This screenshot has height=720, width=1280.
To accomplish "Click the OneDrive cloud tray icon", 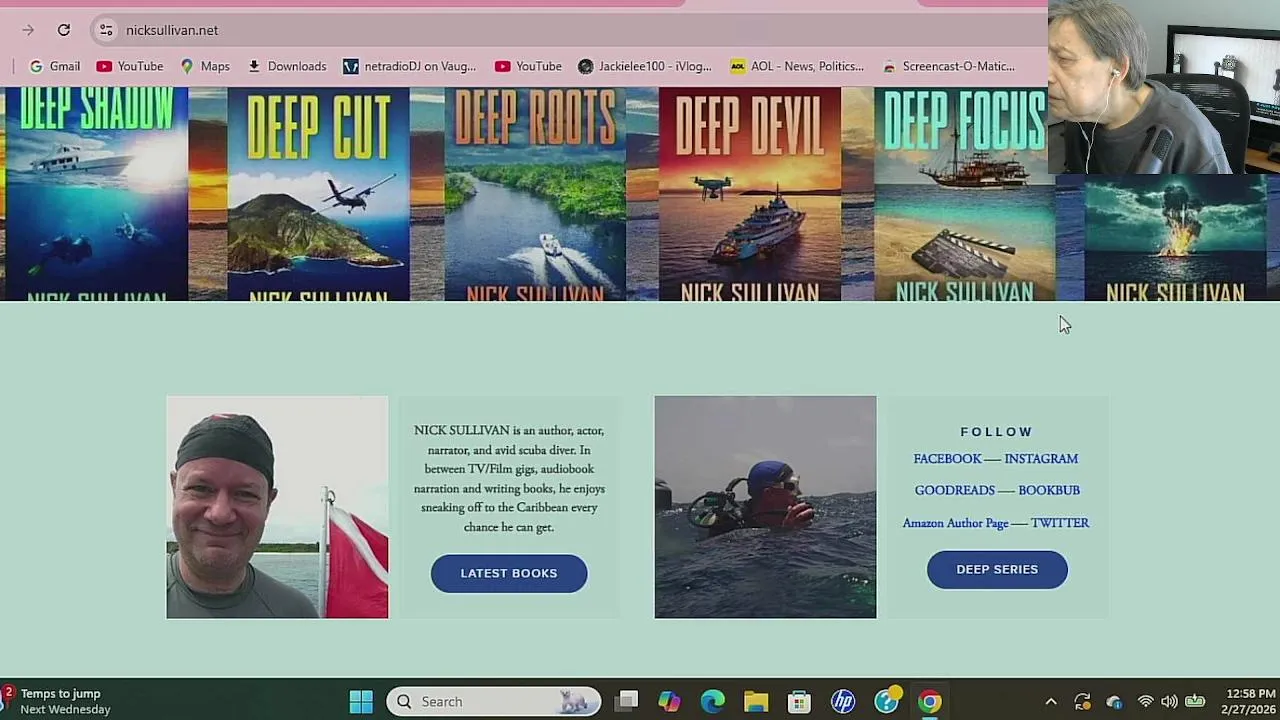I will tap(1114, 702).
